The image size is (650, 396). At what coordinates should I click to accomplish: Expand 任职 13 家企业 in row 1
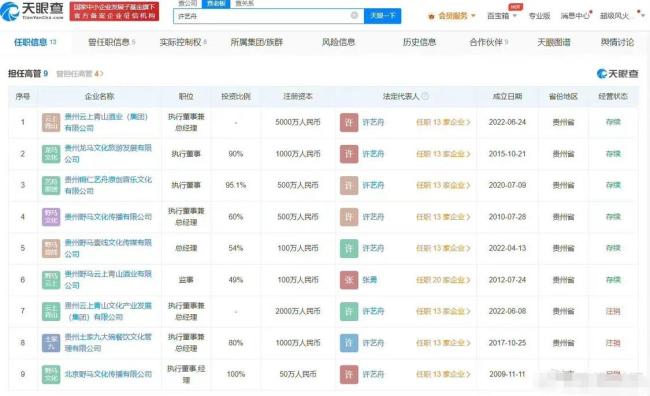point(443,122)
